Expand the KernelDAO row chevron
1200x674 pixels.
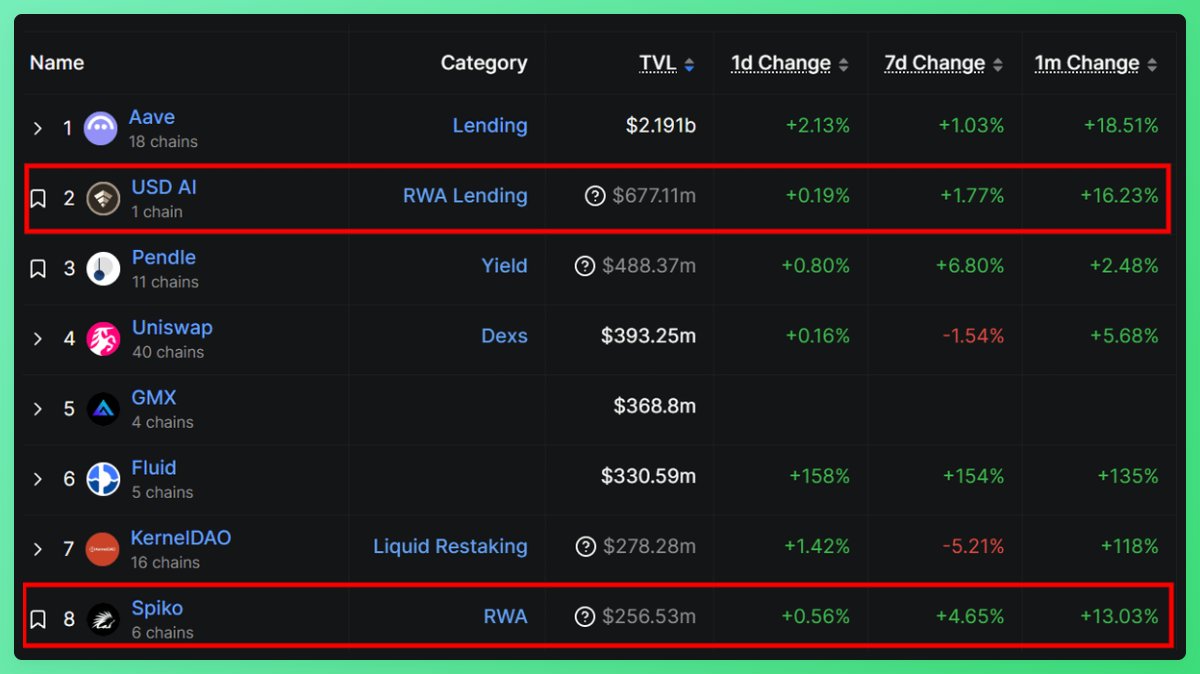tap(38, 547)
